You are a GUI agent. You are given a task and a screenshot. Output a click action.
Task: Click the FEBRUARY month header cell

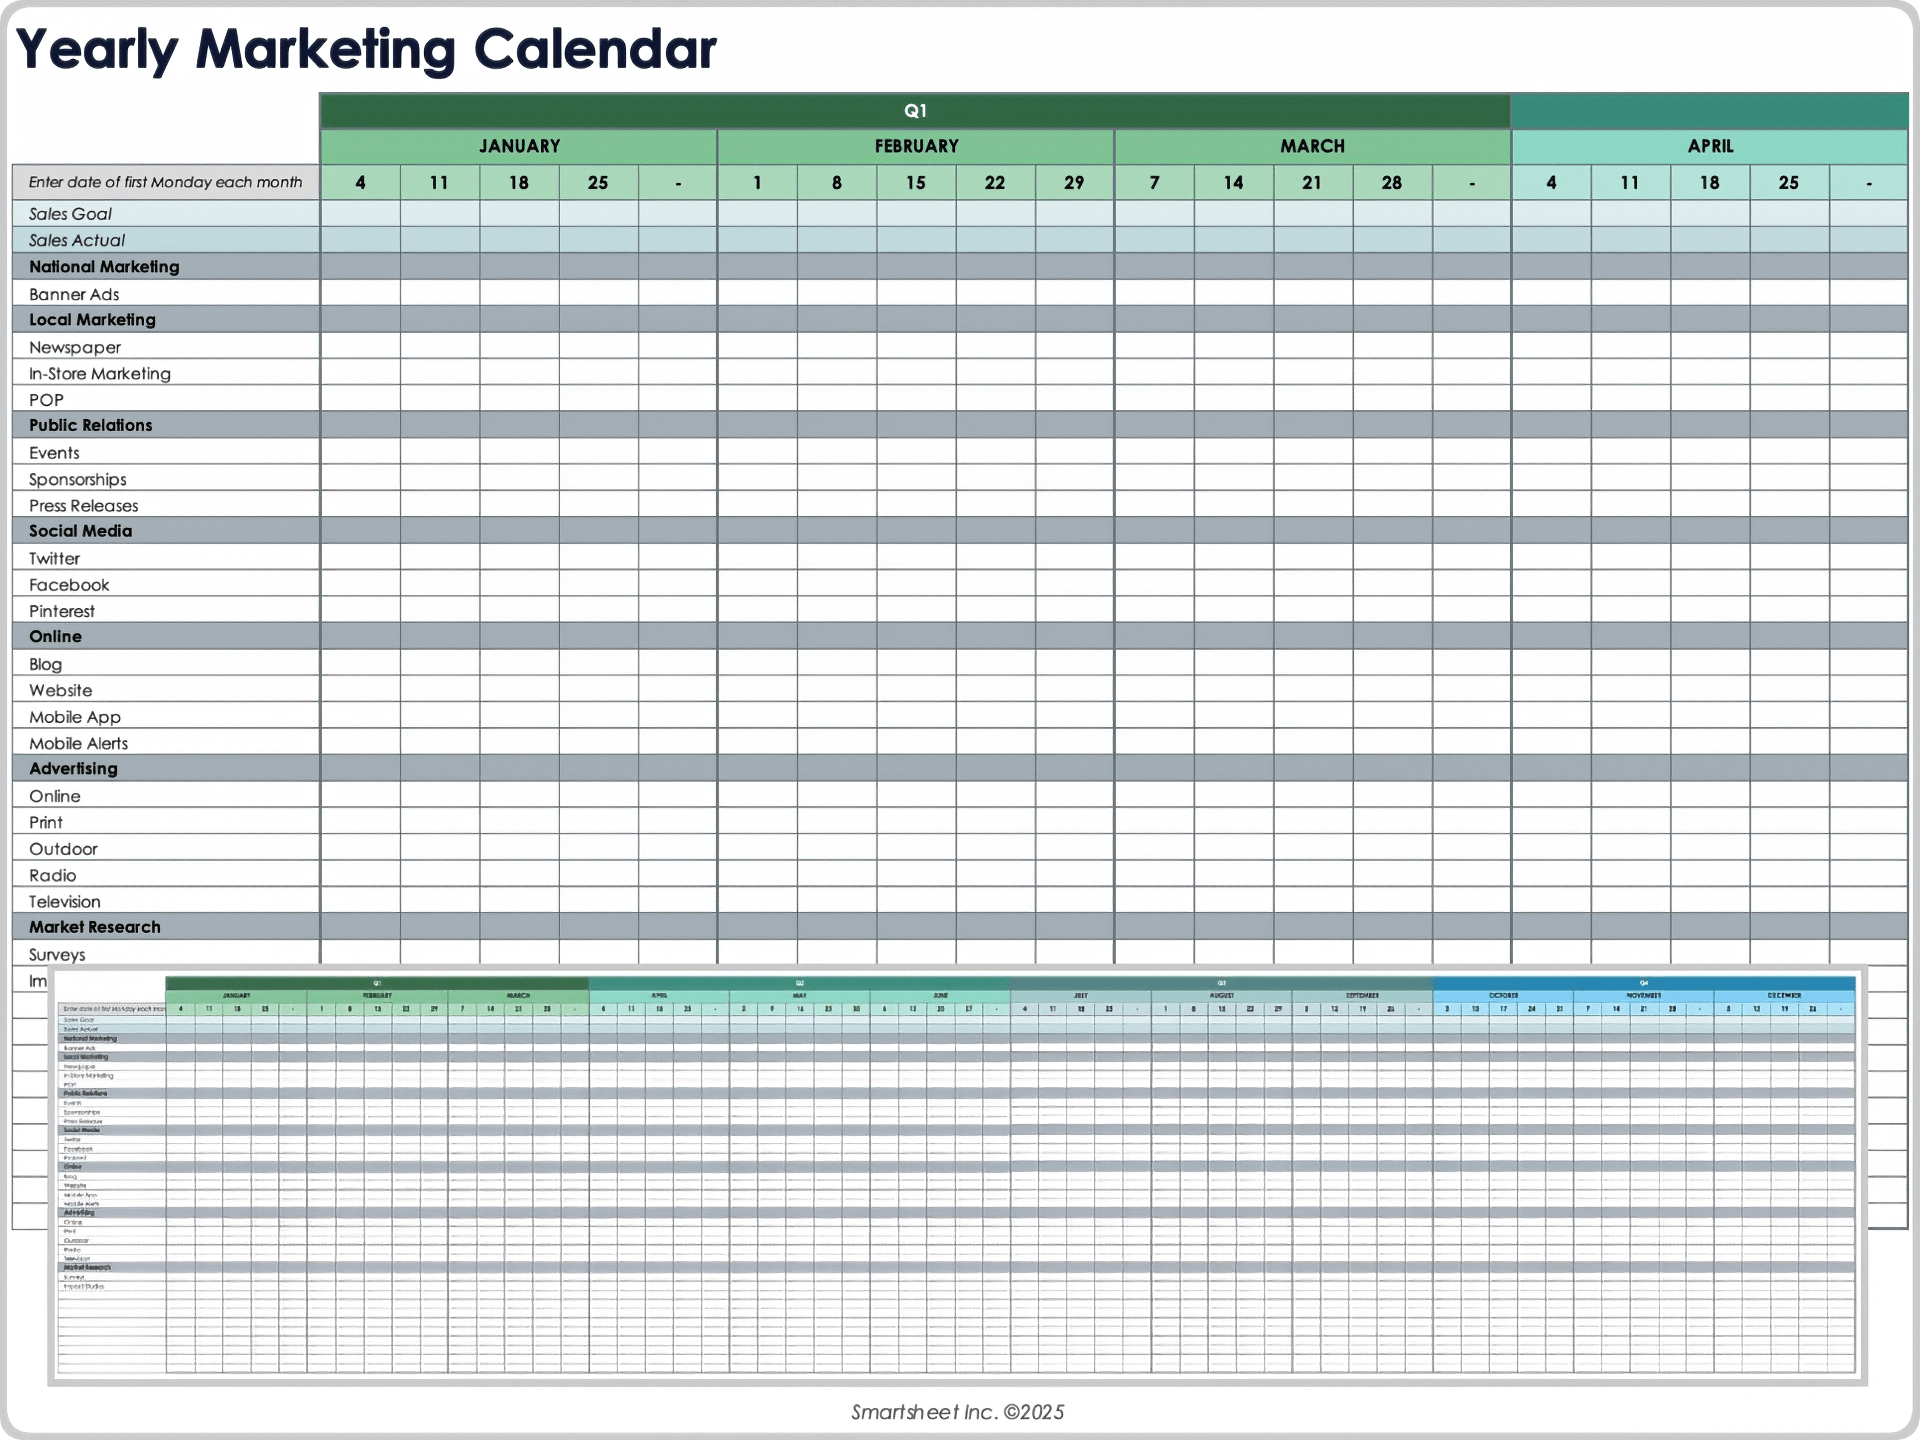pyautogui.click(x=915, y=146)
